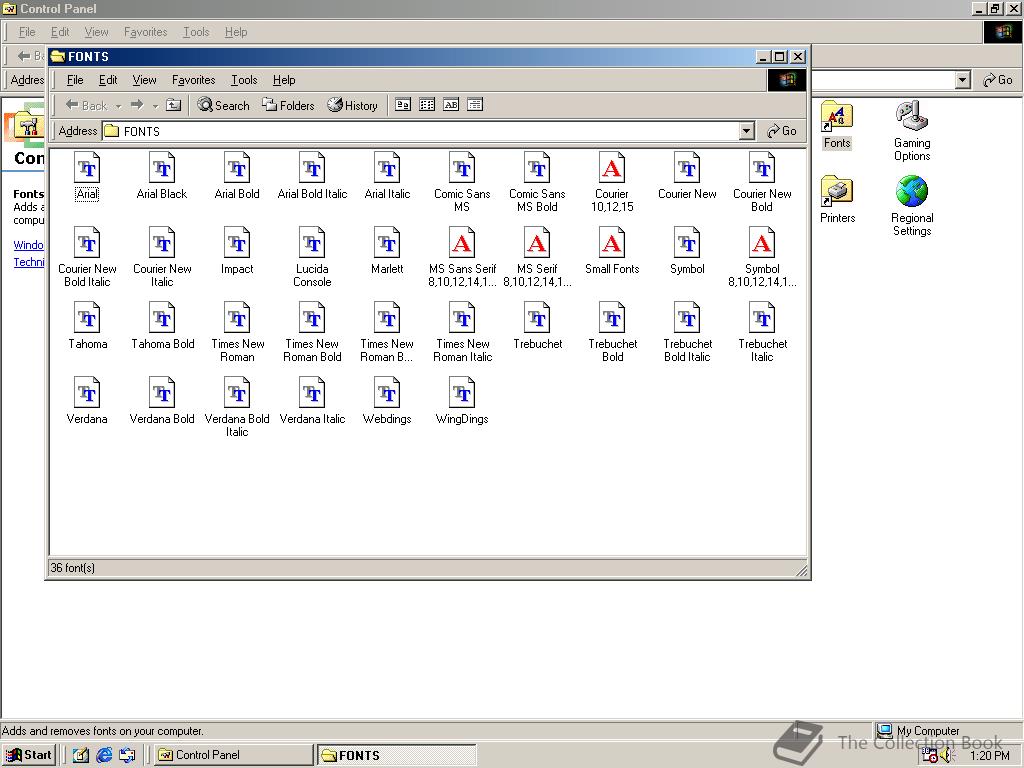Go up one folder level
1024x768 pixels.
[173, 104]
